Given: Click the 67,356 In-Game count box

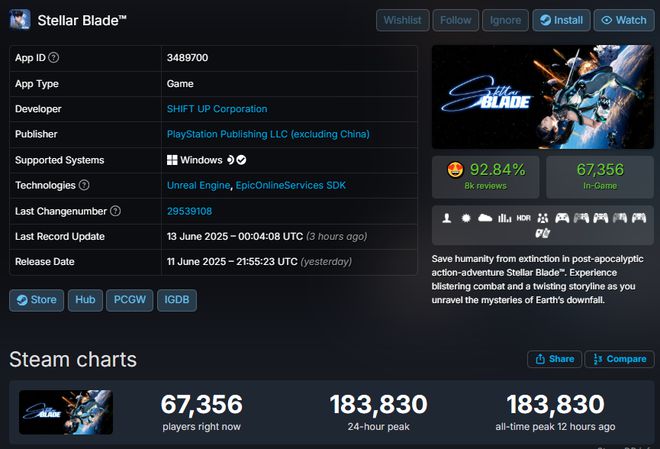Looking at the screenshot, I should coord(600,177).
